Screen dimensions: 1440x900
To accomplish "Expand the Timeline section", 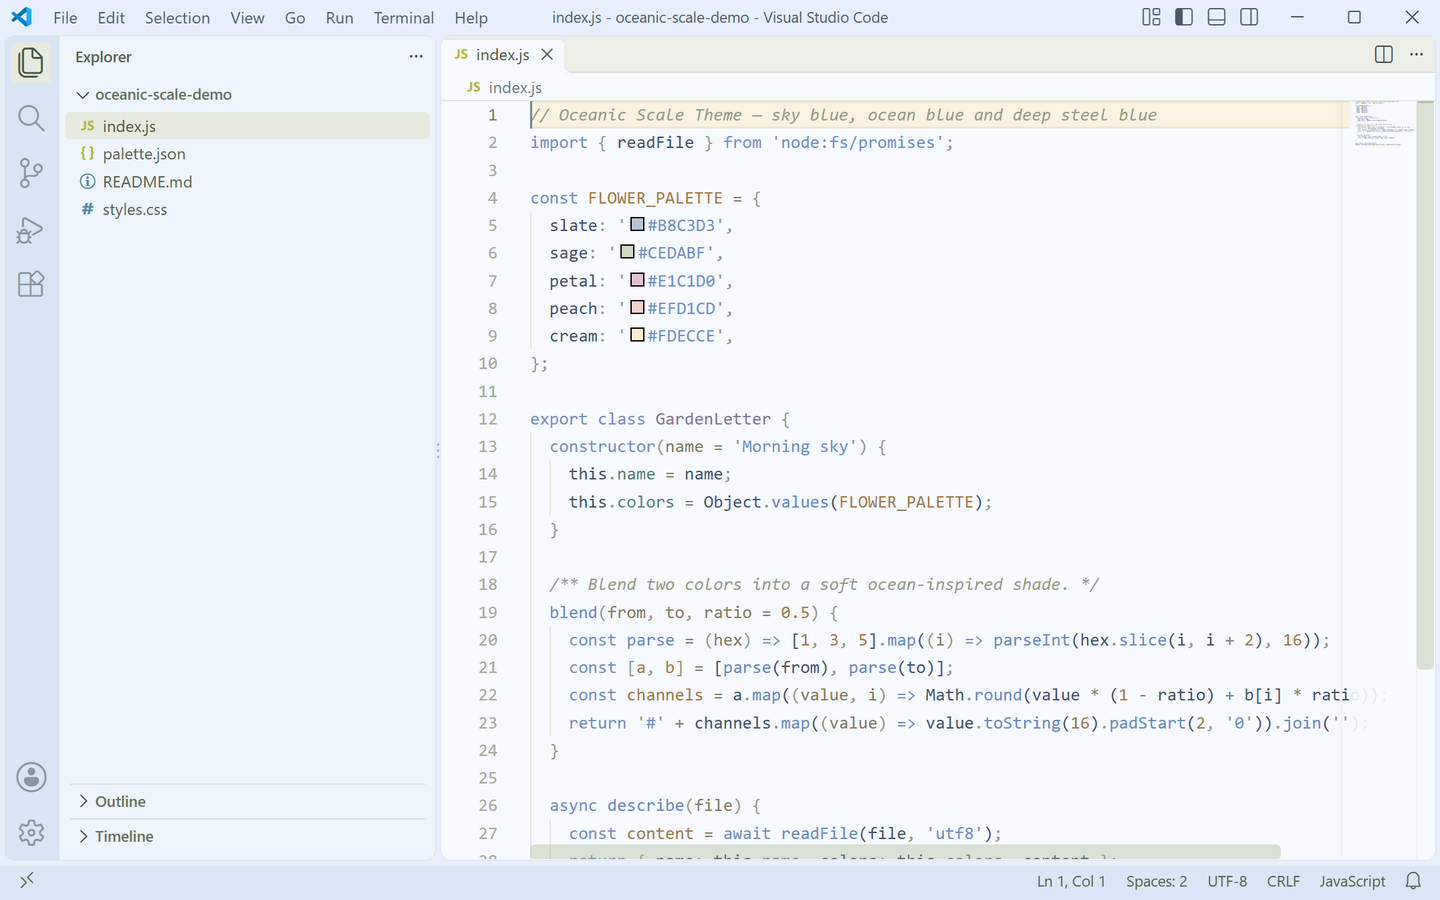I will (x=248, y=837).
